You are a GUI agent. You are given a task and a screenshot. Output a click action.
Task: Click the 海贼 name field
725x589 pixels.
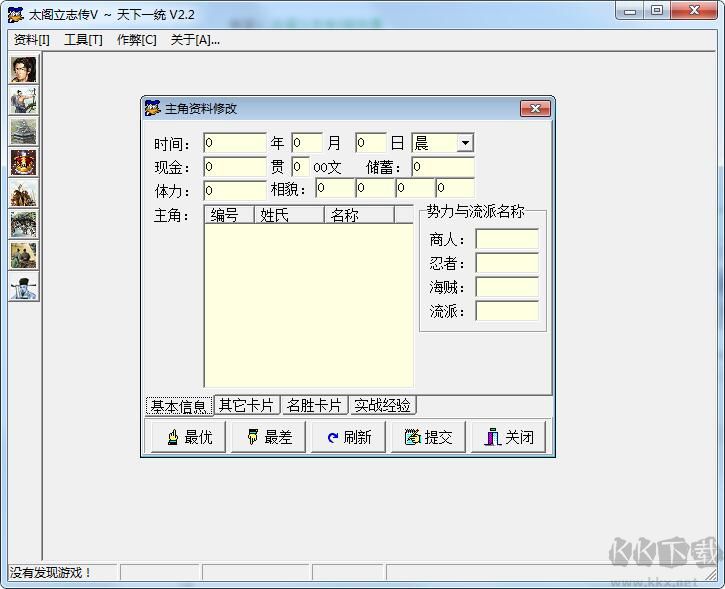507,288
